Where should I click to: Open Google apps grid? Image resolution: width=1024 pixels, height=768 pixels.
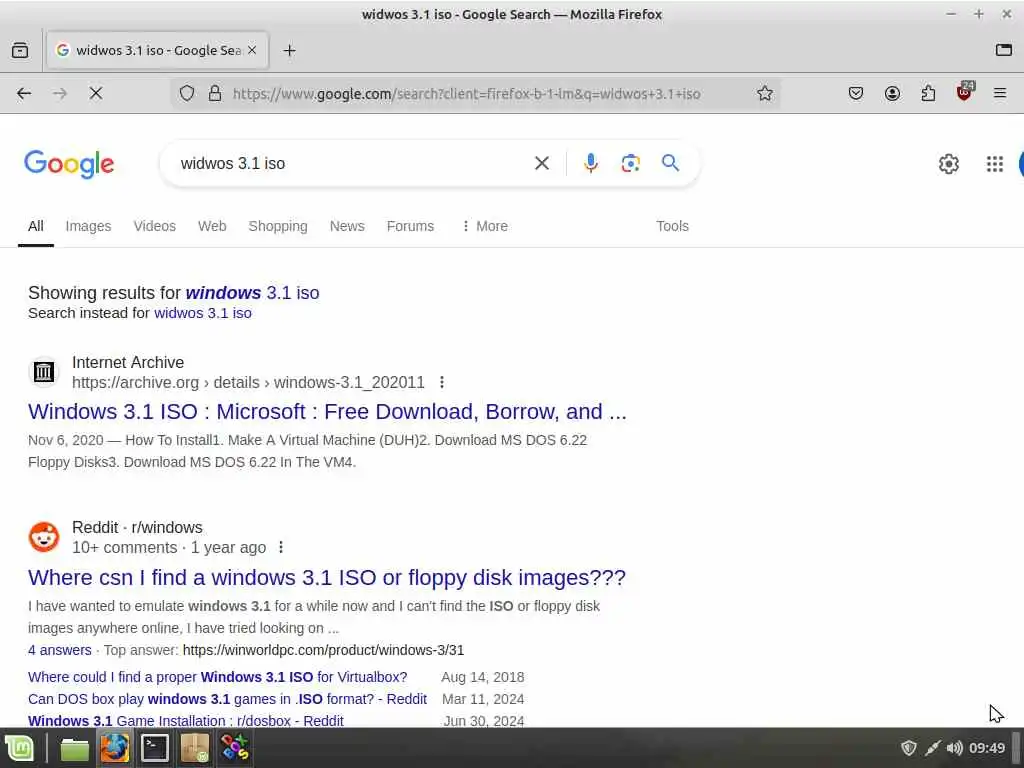click(x=995, y=164)
